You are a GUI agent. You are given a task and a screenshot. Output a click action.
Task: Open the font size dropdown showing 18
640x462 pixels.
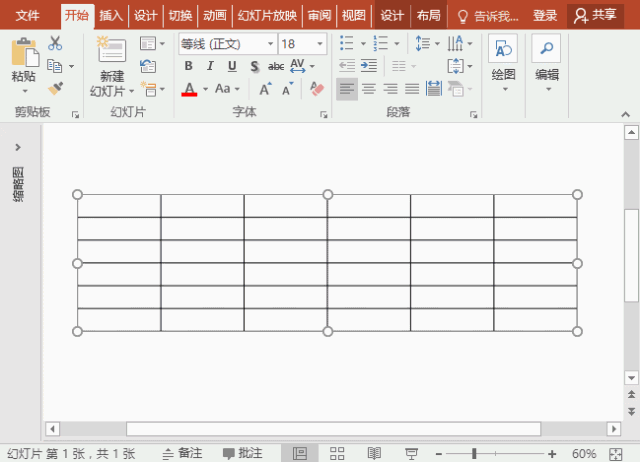[x=320, y=44]
